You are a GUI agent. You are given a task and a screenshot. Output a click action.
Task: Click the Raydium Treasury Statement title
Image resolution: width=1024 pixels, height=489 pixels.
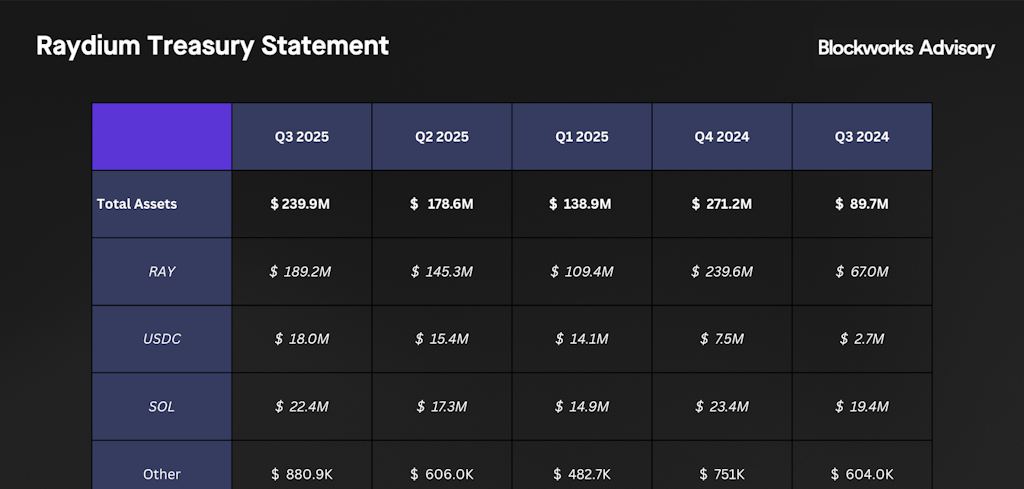212,46
